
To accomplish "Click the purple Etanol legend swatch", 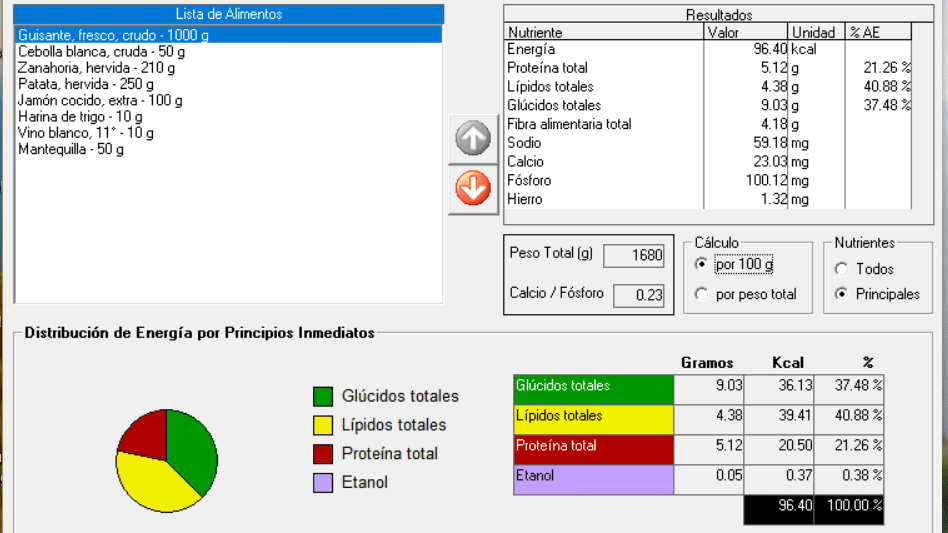I will tap(322, 482).
